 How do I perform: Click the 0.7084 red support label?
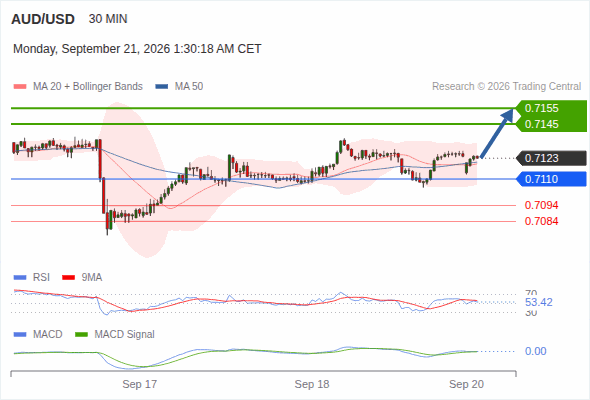[x=541, y=221]
